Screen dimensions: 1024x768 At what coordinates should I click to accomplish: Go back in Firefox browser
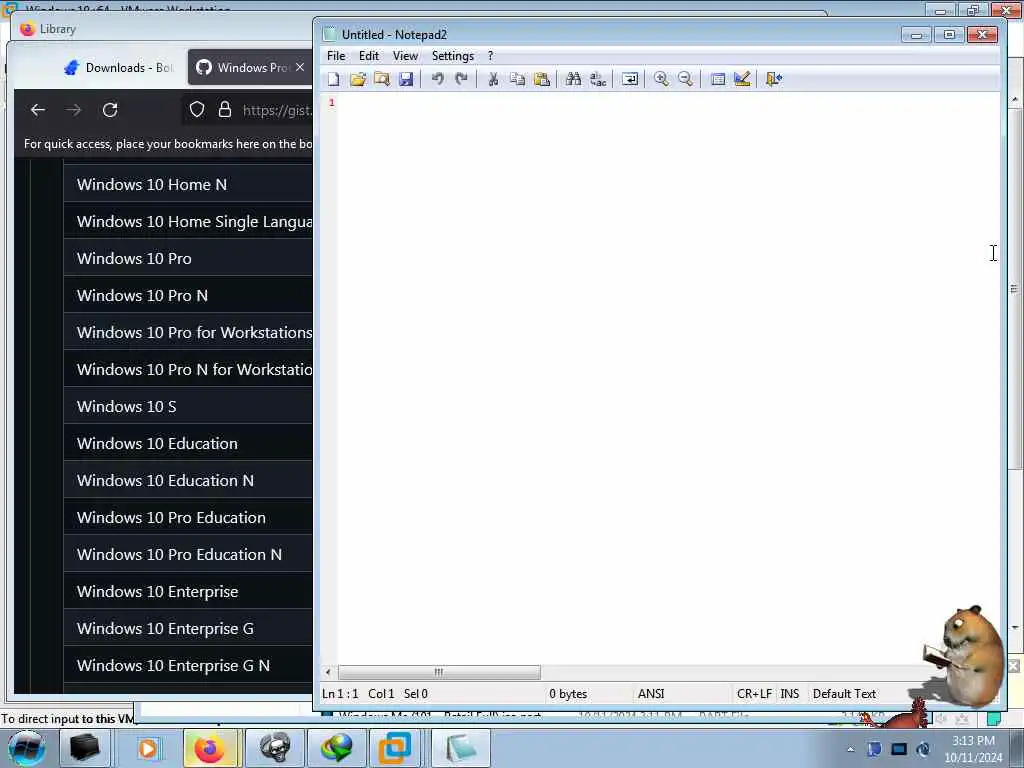pyautogui.click(x=38, y=110)
